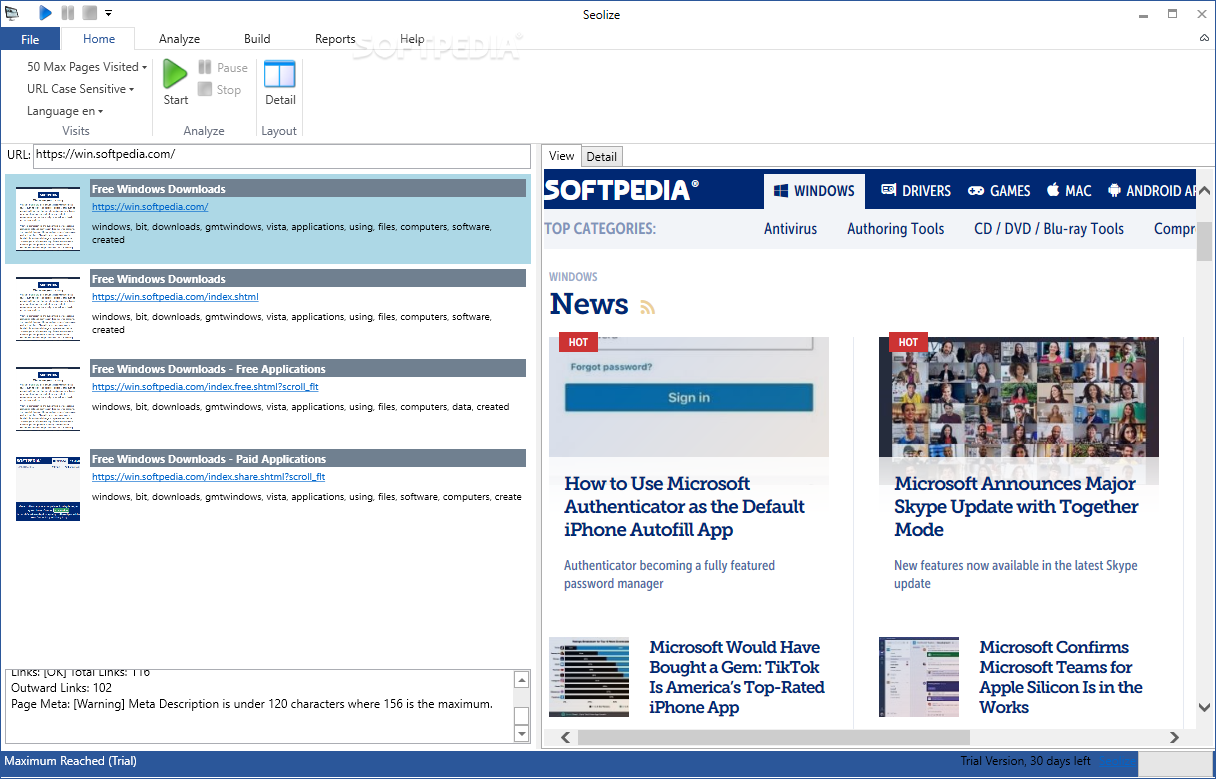Image resolution: width=1216 pixels, height=779 pixels.
Task: Select the Detail tab in right pane
Action: (602, 157)
